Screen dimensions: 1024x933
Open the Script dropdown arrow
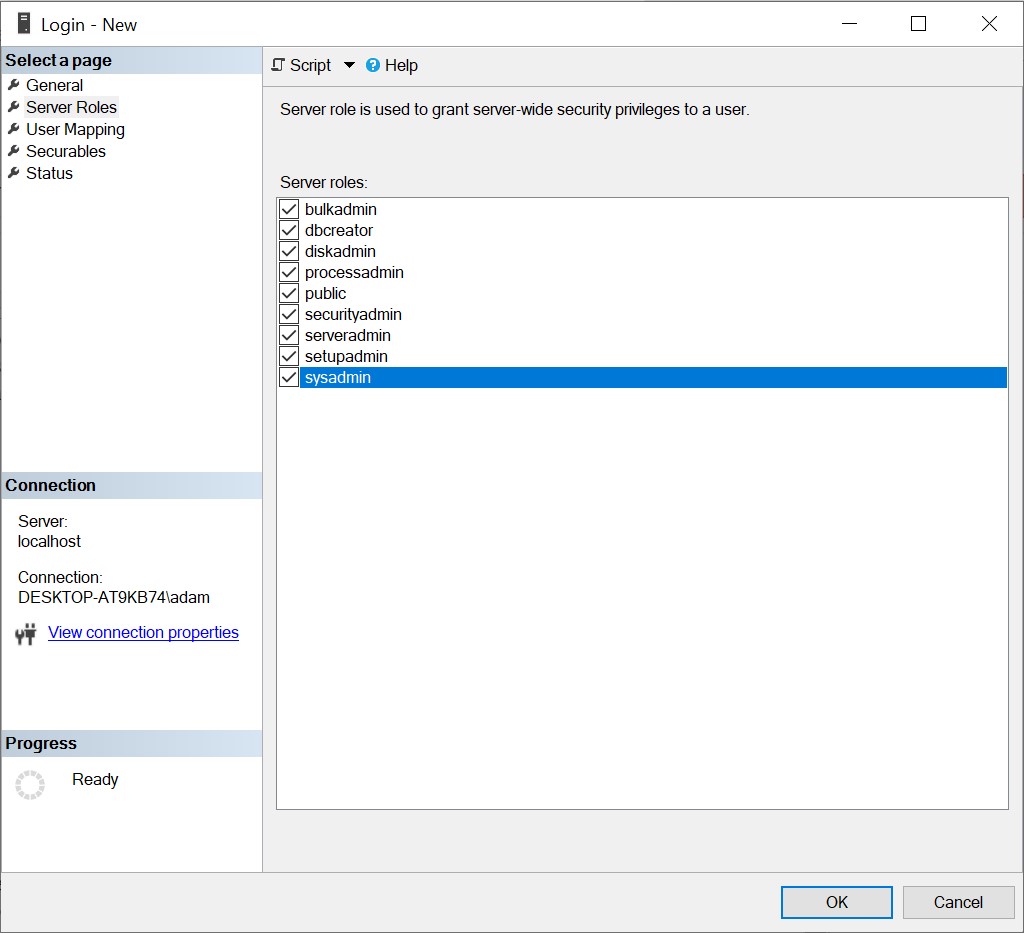(x=348, y=65)
